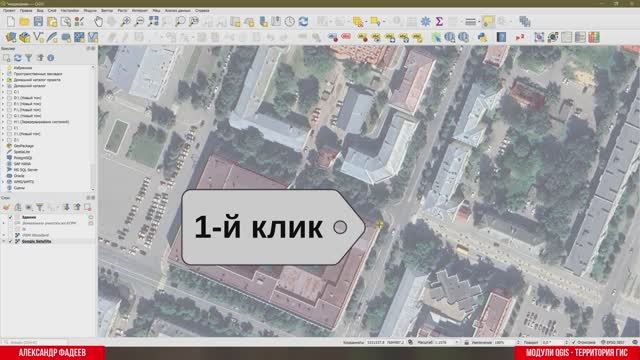Select the MS SQL Server entry in Browser
The width and height of the screenshot is (640, 360).
26,170
